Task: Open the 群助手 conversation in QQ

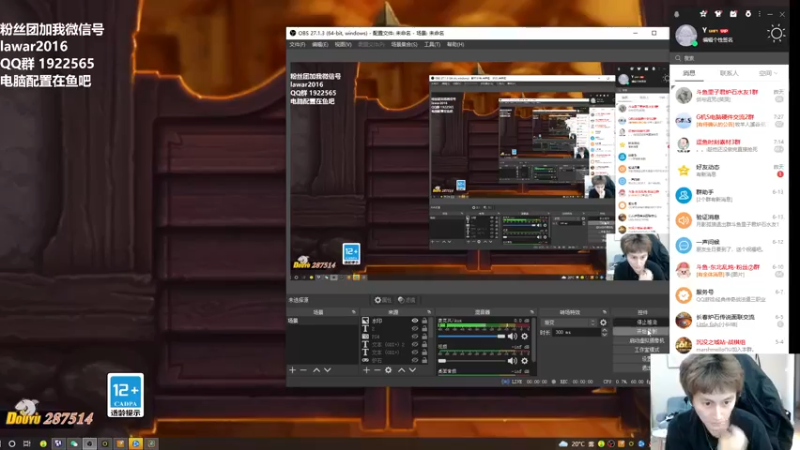Action: pos(729,195)
